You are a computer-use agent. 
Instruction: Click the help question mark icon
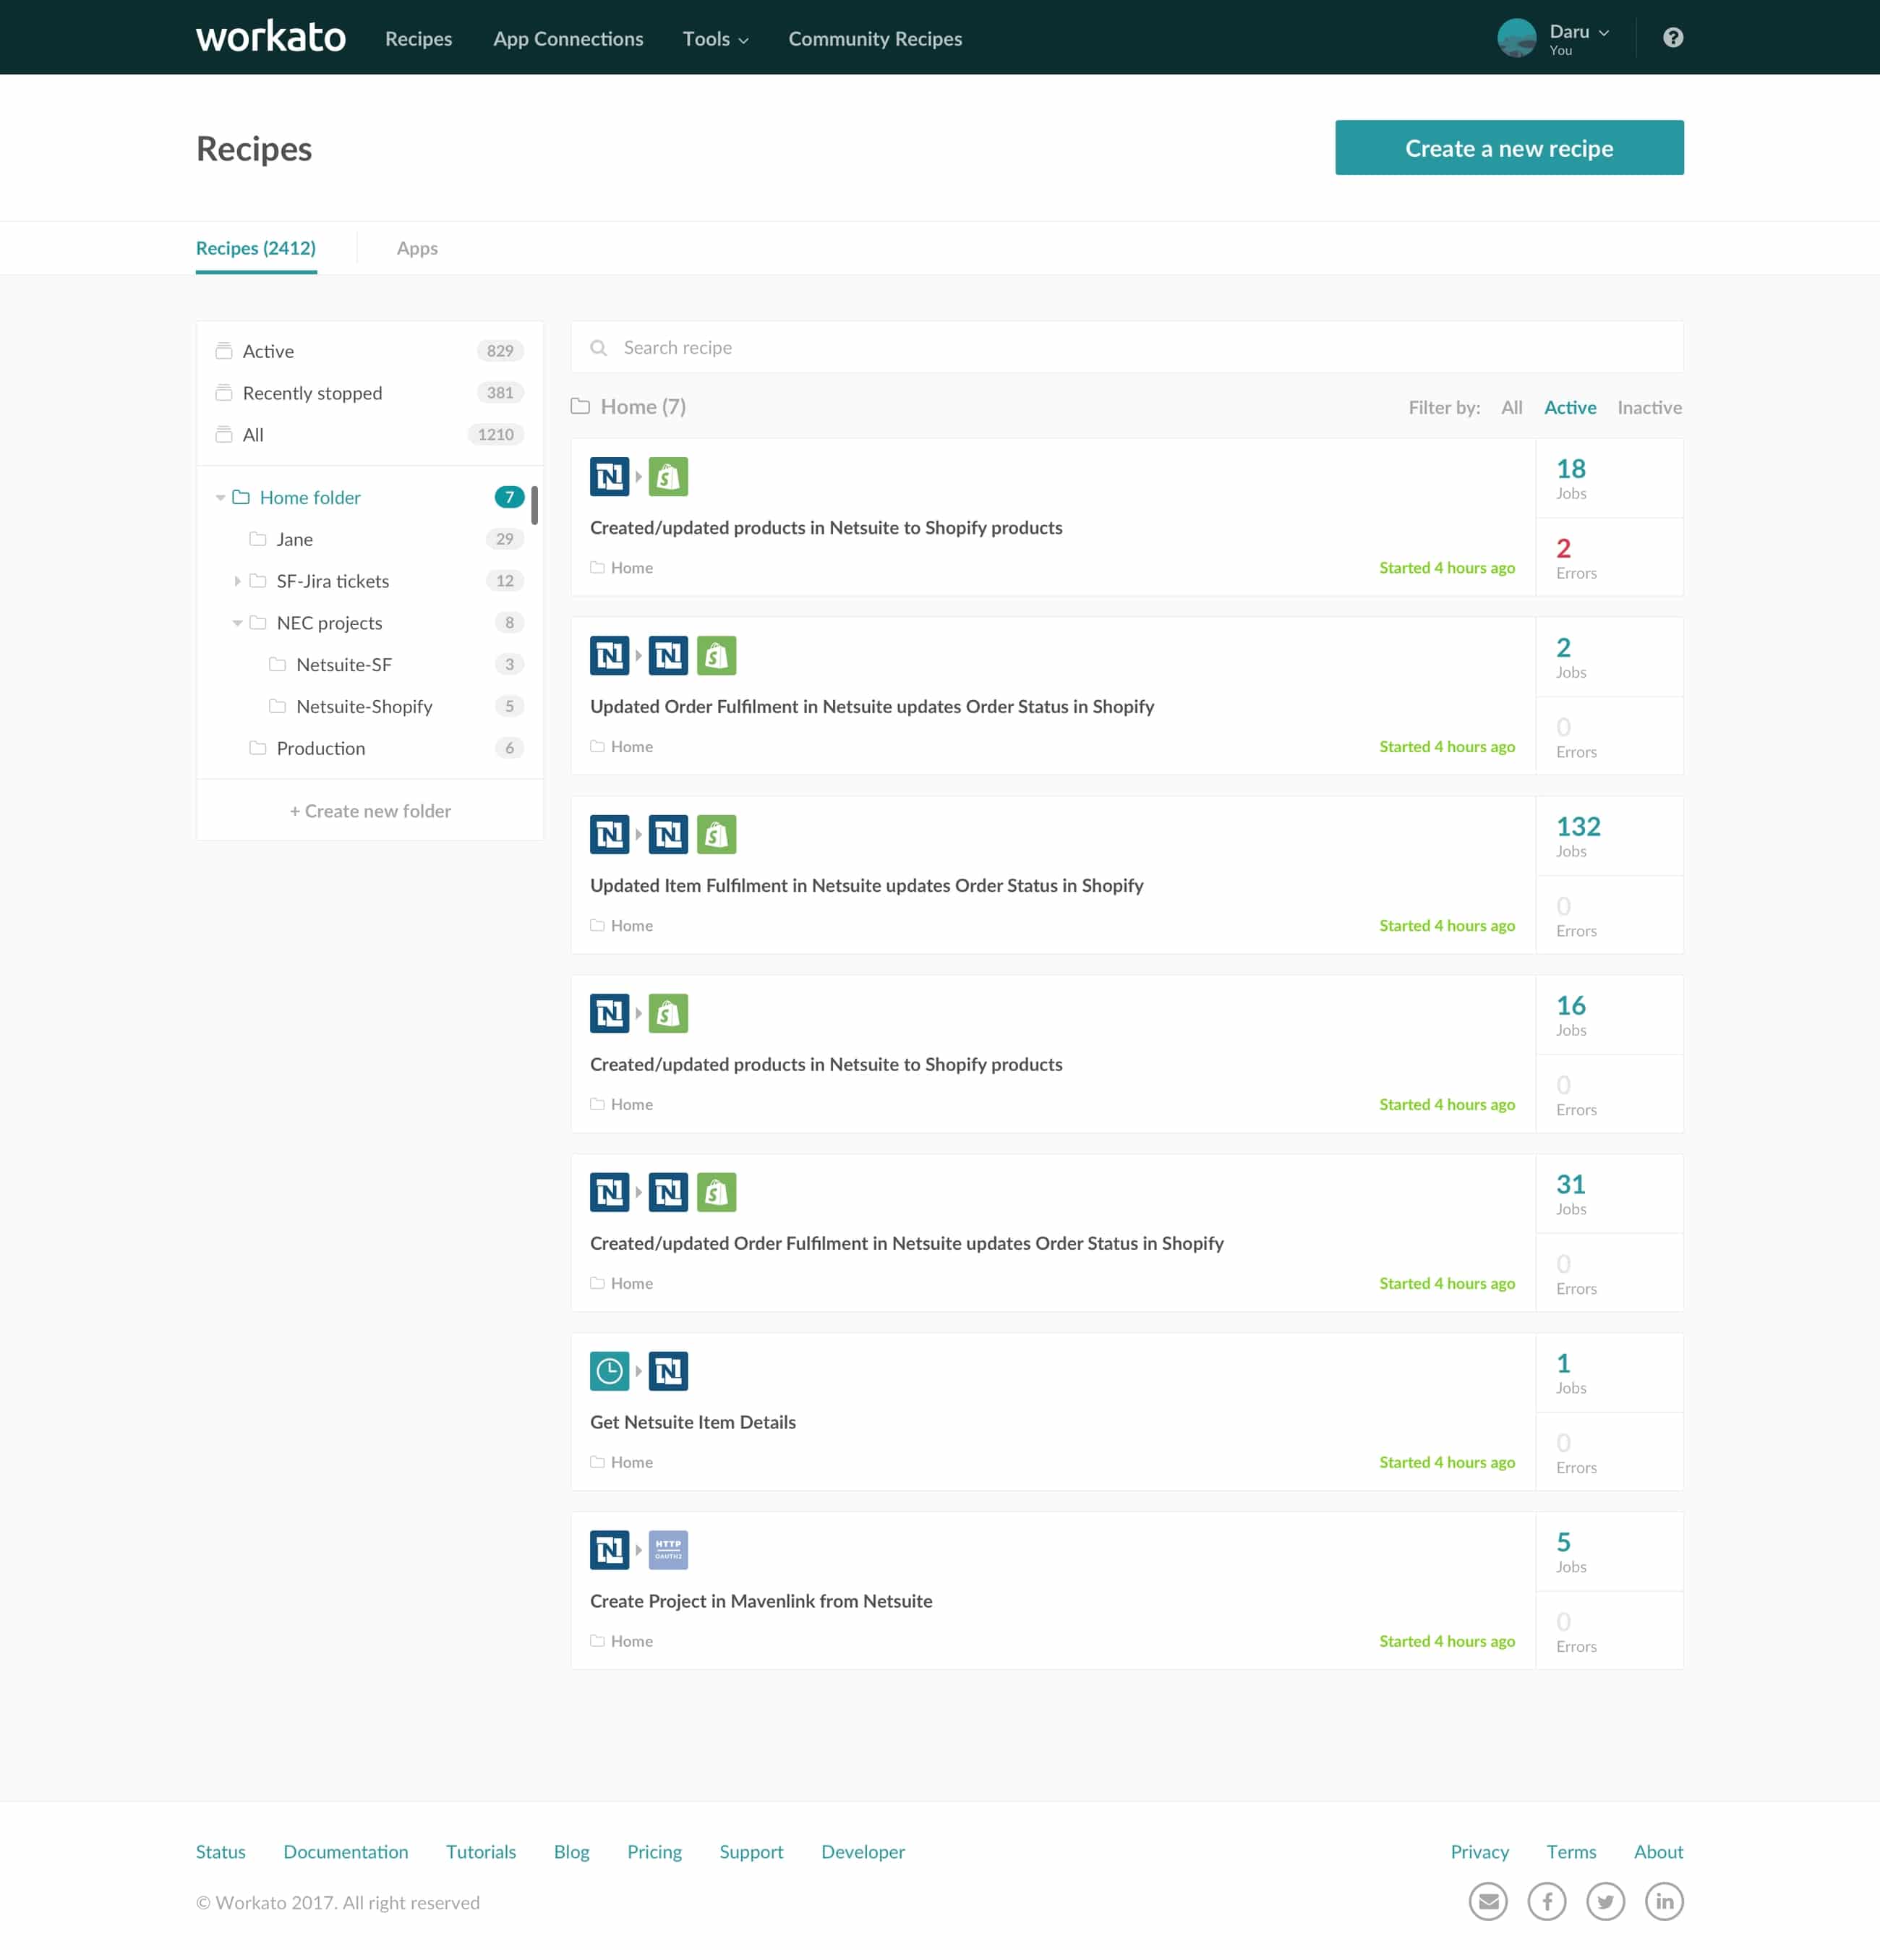(1672, 38)
